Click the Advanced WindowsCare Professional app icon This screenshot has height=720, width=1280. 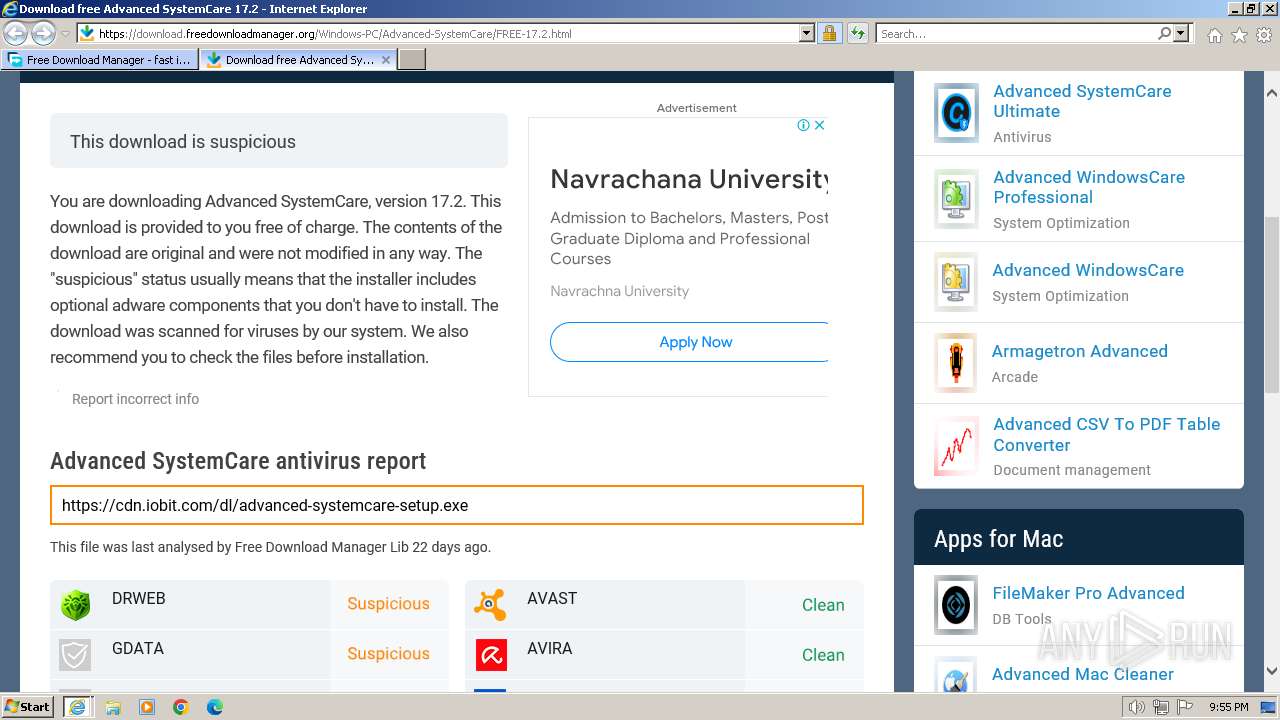[x=956, y=199]
